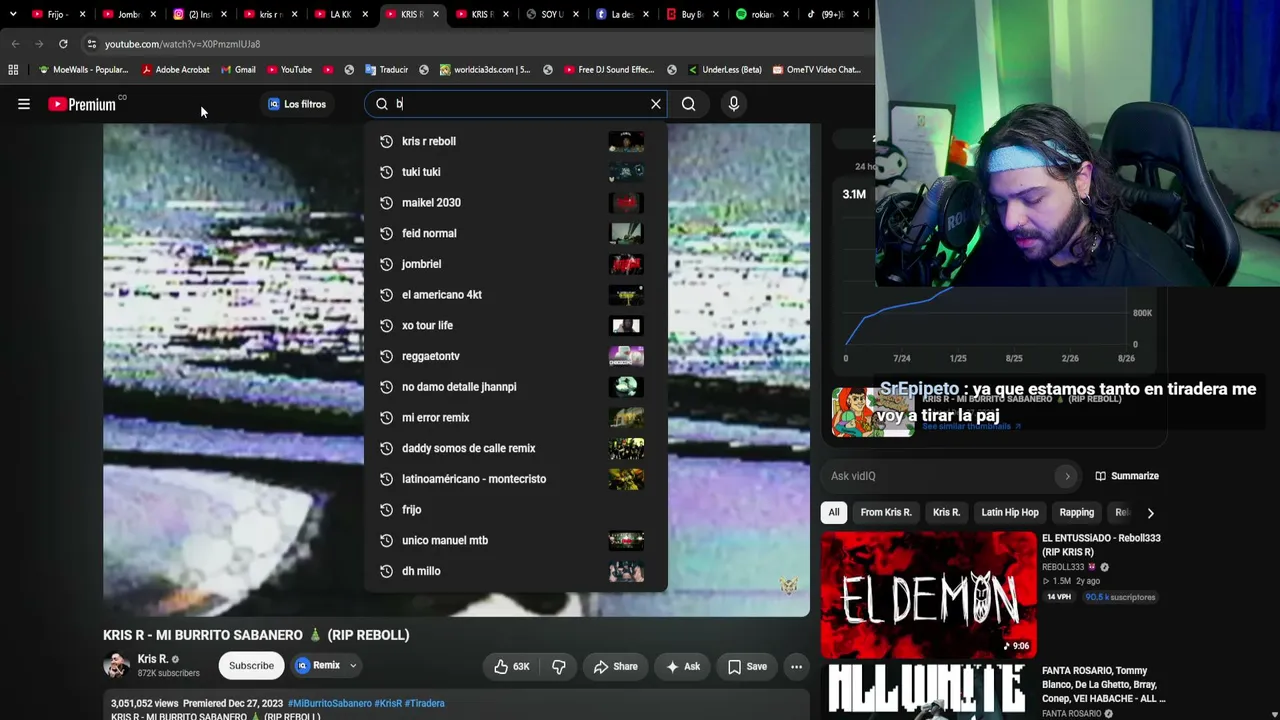The height and width of the screenshot is (720, 1280).
Task: Select the 'jombriel' search suggestion
Action: pyautogui.click(x=515, y=264)
